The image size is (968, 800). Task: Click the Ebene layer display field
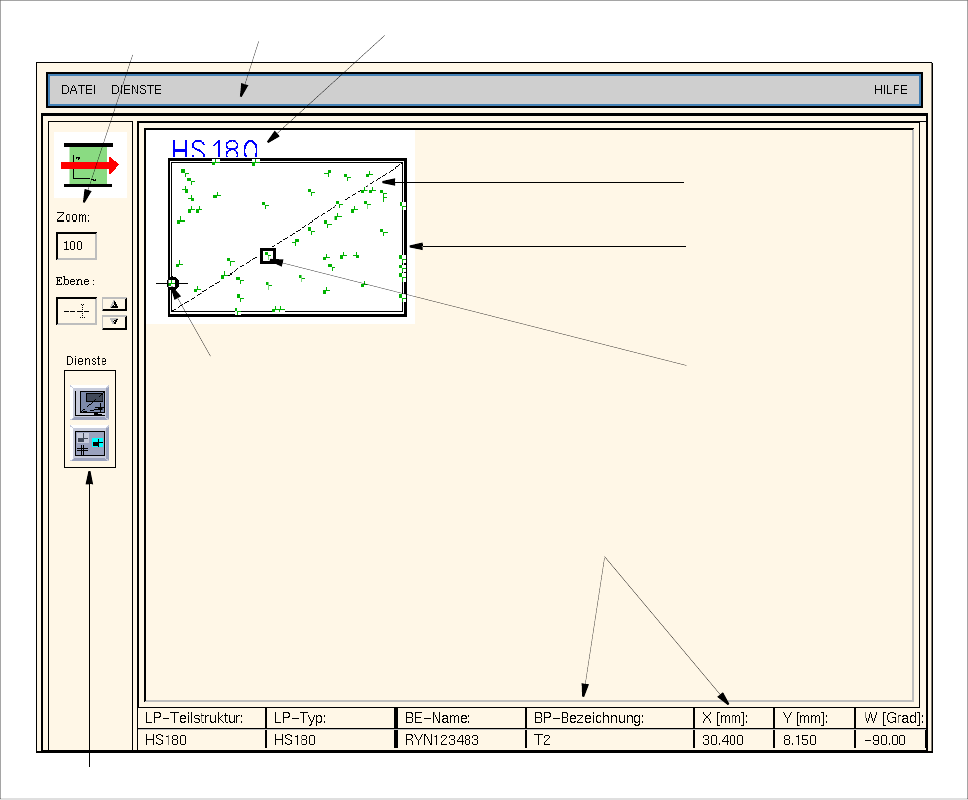(76, 311)
